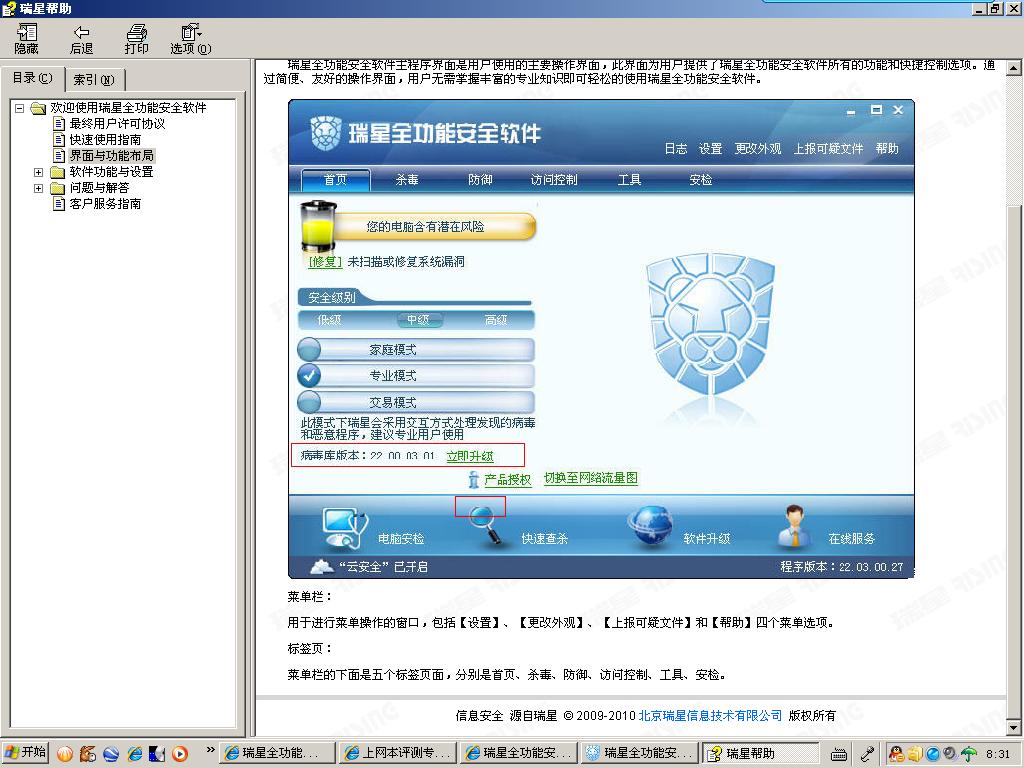The image size is (1024, 768).
Task: Select the 界面与功能布局 topic
Action: click(x=112, y=155)
